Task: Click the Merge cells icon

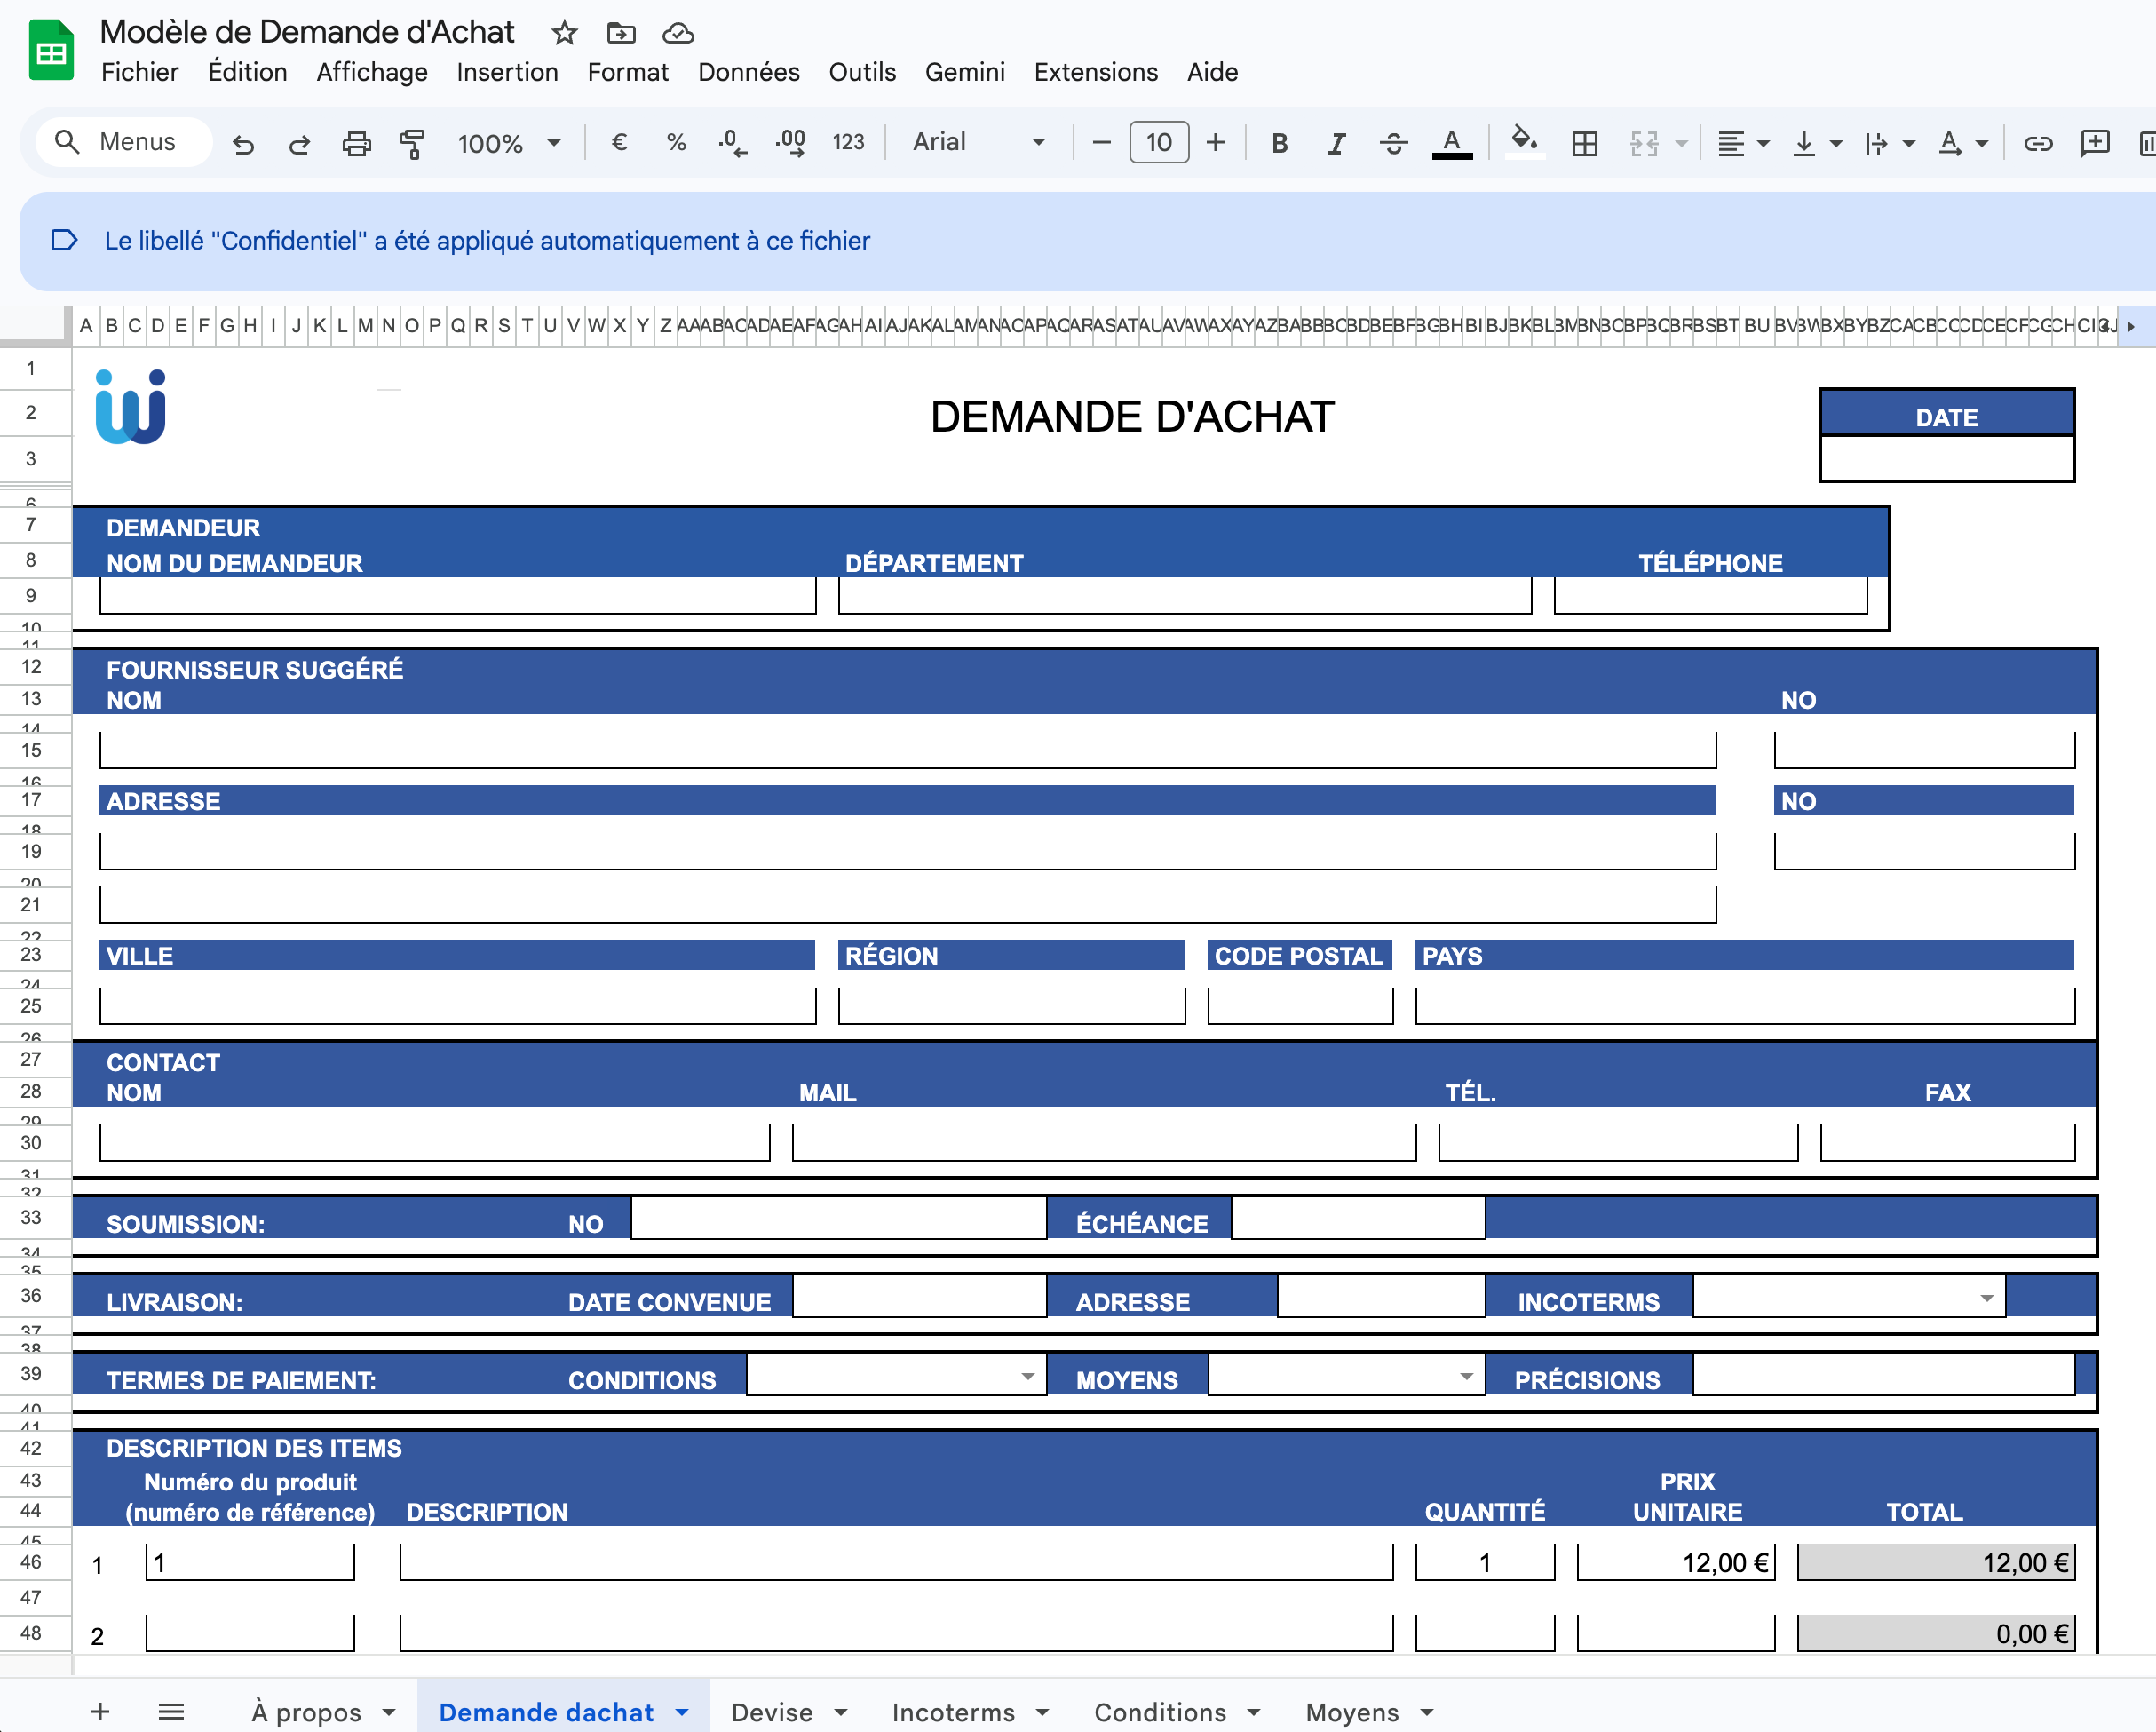Action: point(1644,143)
